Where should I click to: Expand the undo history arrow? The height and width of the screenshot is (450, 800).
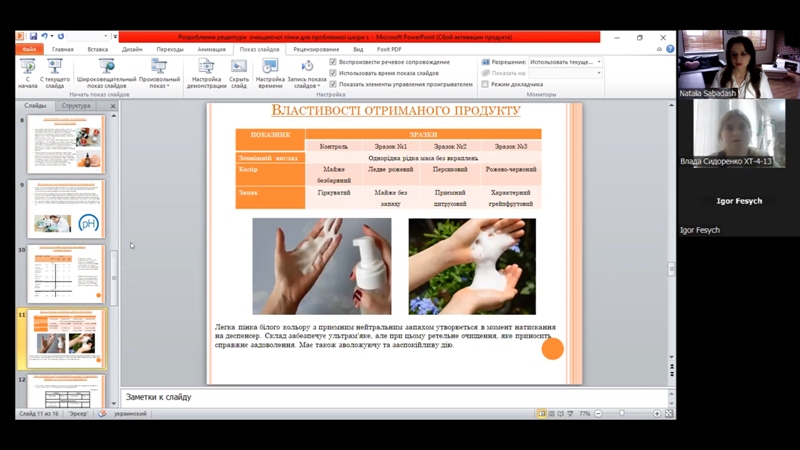pos(52,36)
